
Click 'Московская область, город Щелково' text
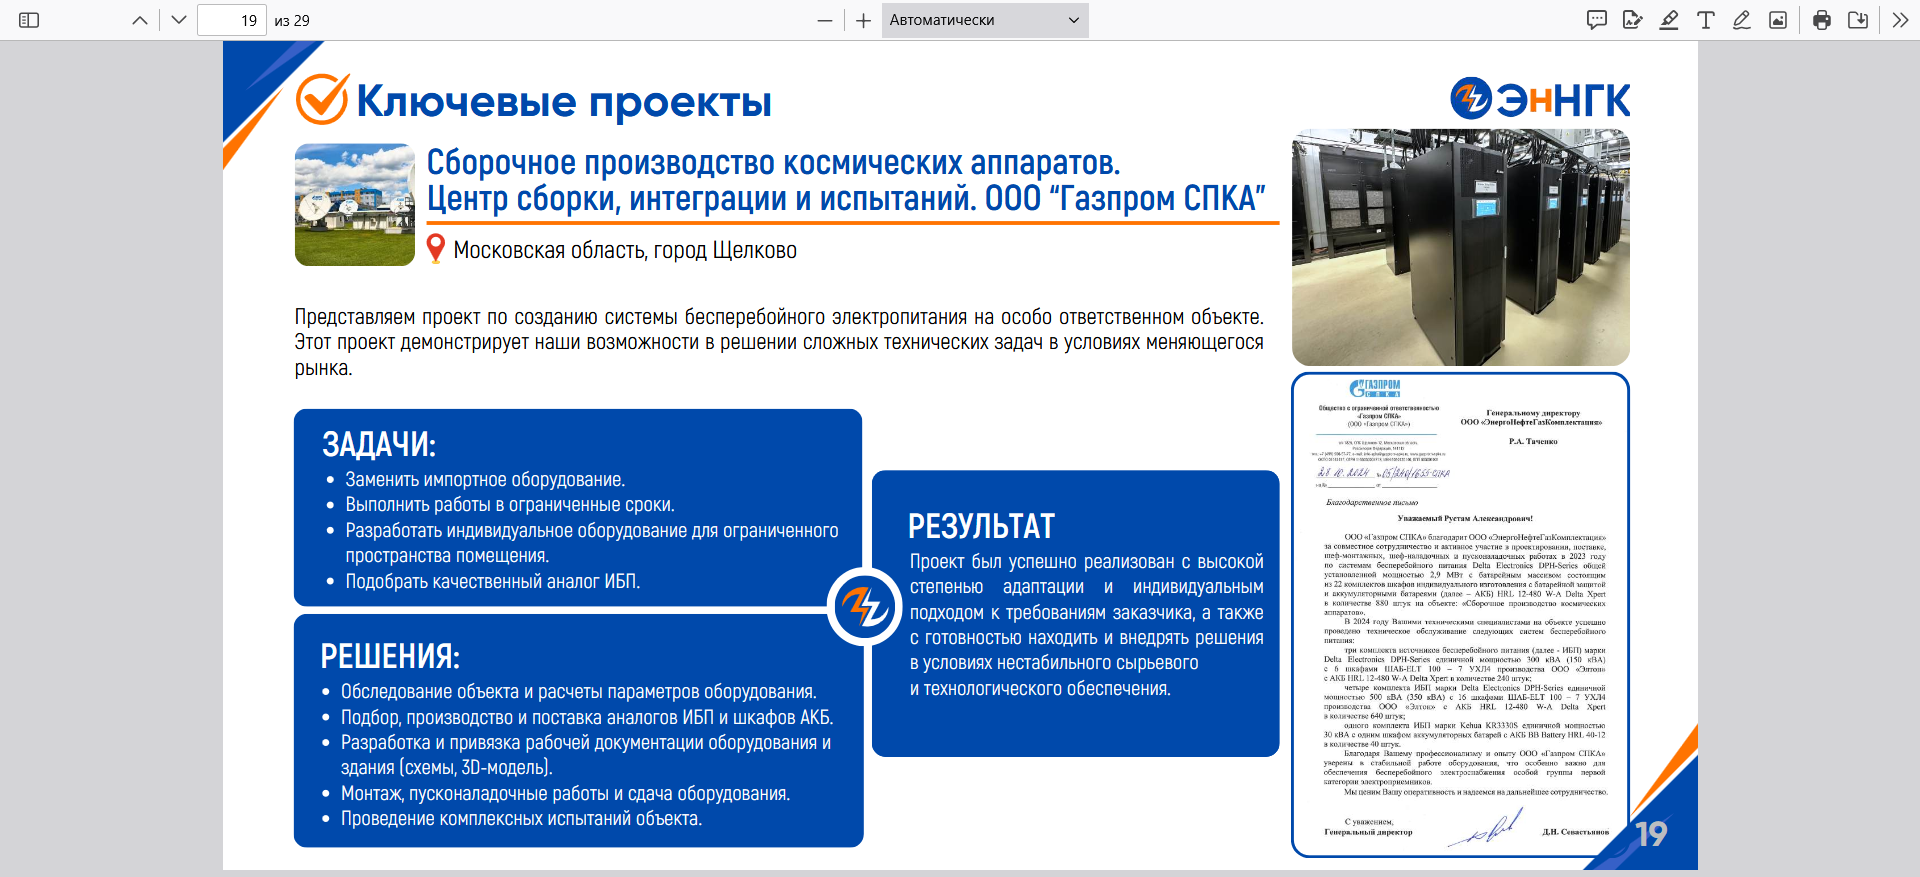(x=625, y=250)
